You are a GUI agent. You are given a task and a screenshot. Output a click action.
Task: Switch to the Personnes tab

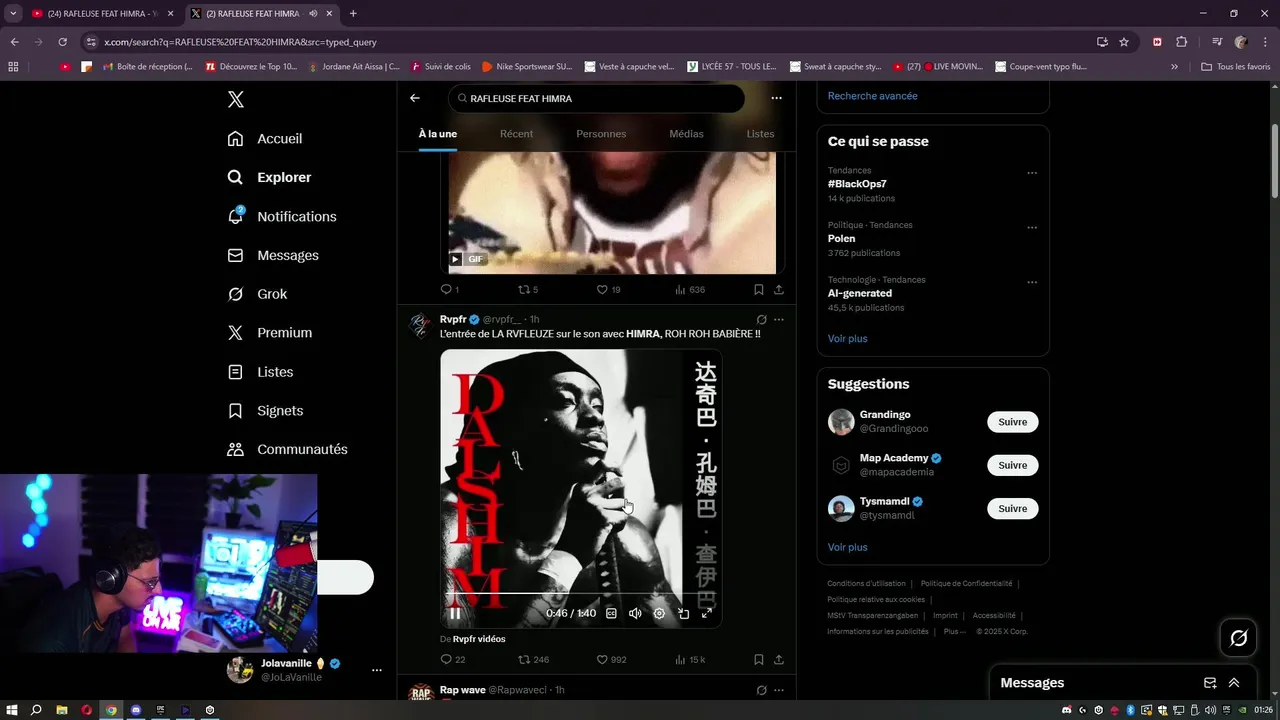[x=601, y=134]
